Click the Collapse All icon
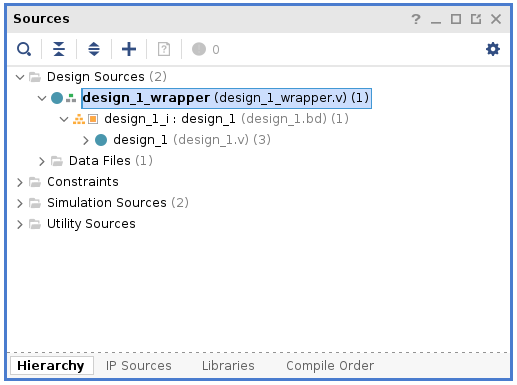The image size is (517, 385). (x=59, y=49)
